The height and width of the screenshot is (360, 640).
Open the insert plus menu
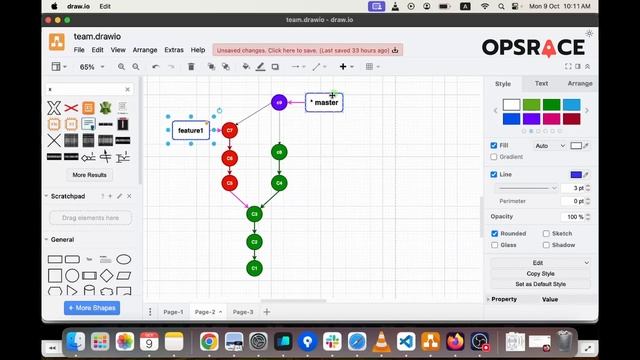point(346,67)
